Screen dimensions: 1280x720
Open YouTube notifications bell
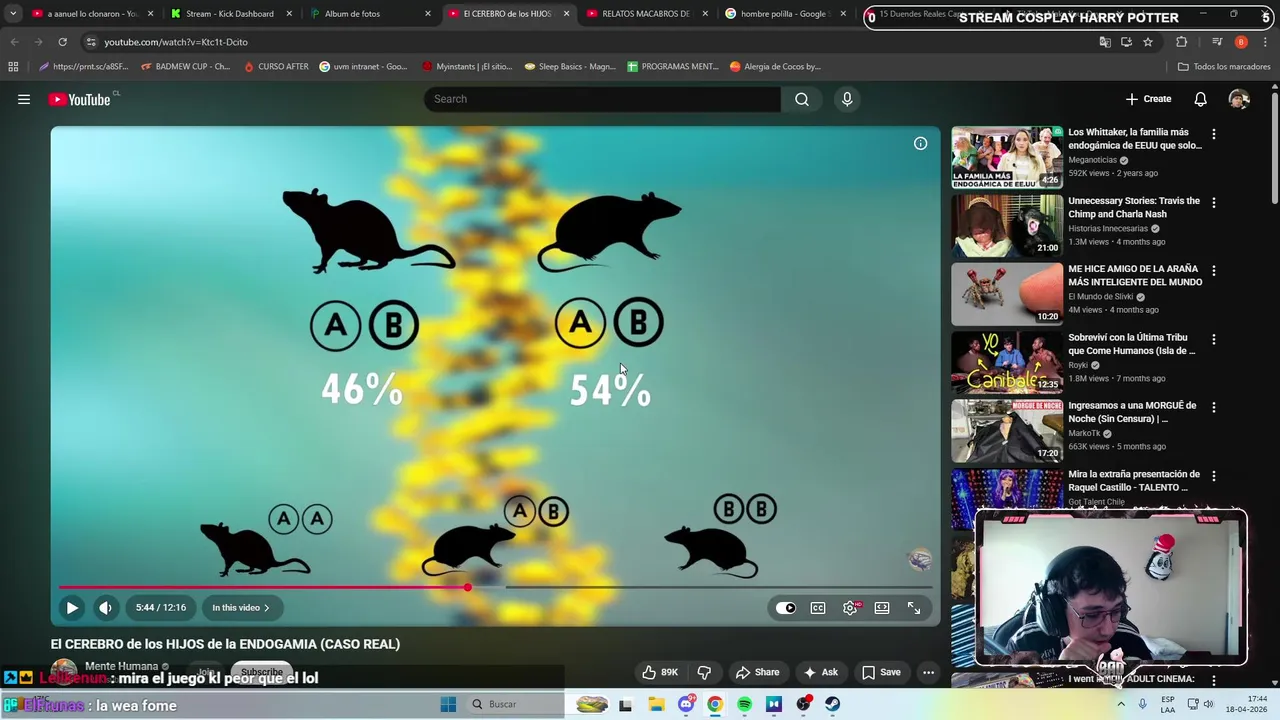pyautogui.click(x=1200, y=99)
